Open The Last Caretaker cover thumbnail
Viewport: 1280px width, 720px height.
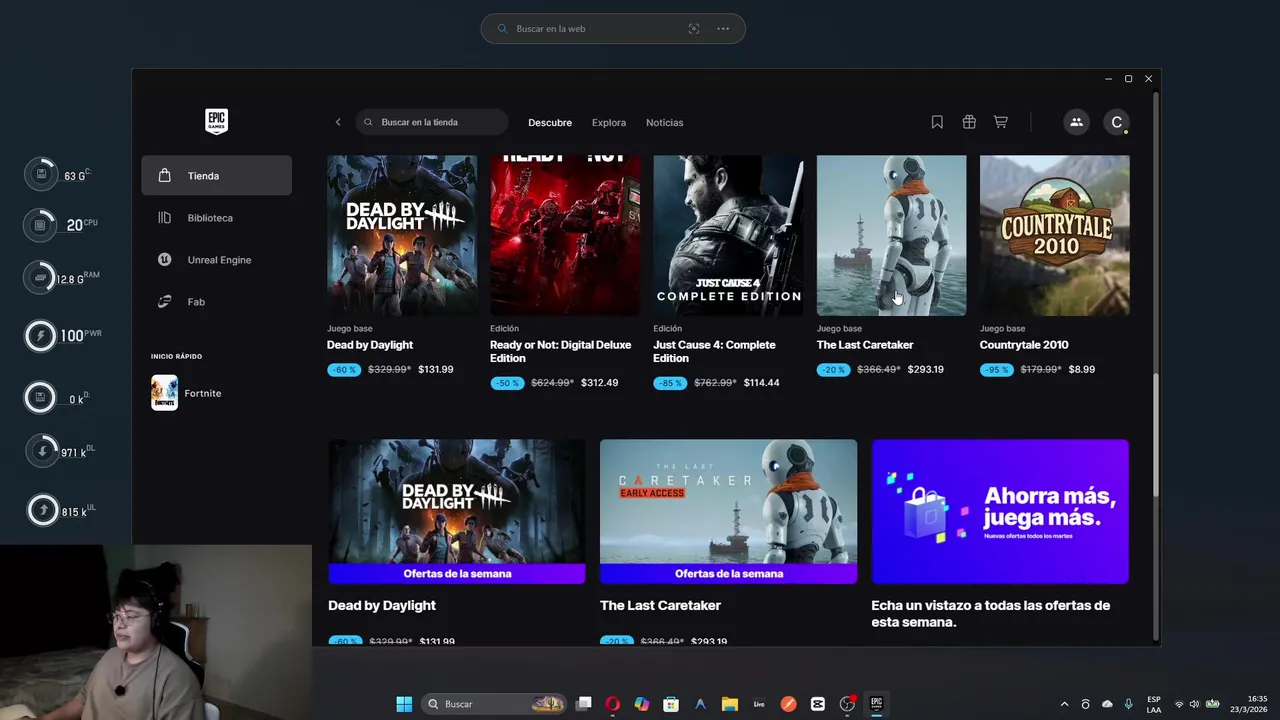pyautogui.click(x=891, y=235)
